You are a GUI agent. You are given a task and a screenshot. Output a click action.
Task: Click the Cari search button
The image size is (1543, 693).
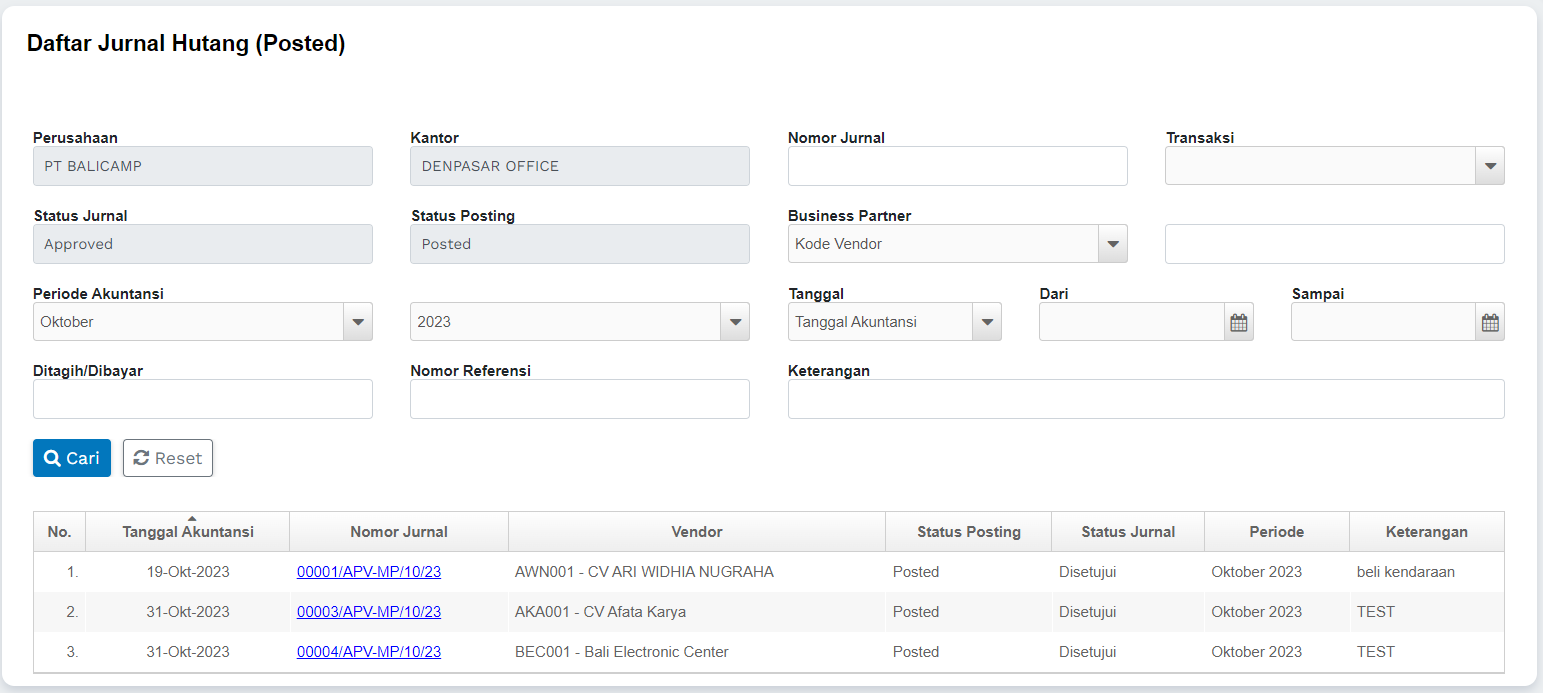coord(72,458)
